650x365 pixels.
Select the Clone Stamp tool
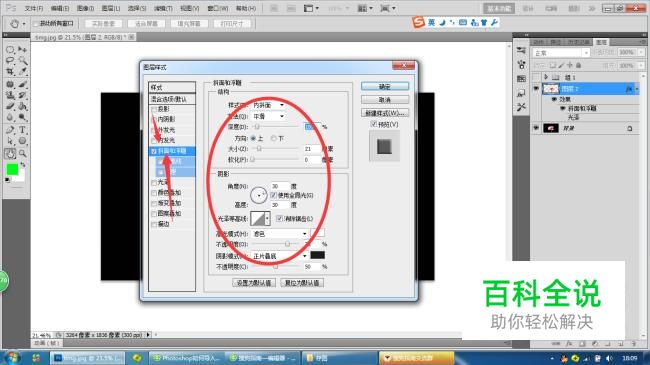[10, 95]
